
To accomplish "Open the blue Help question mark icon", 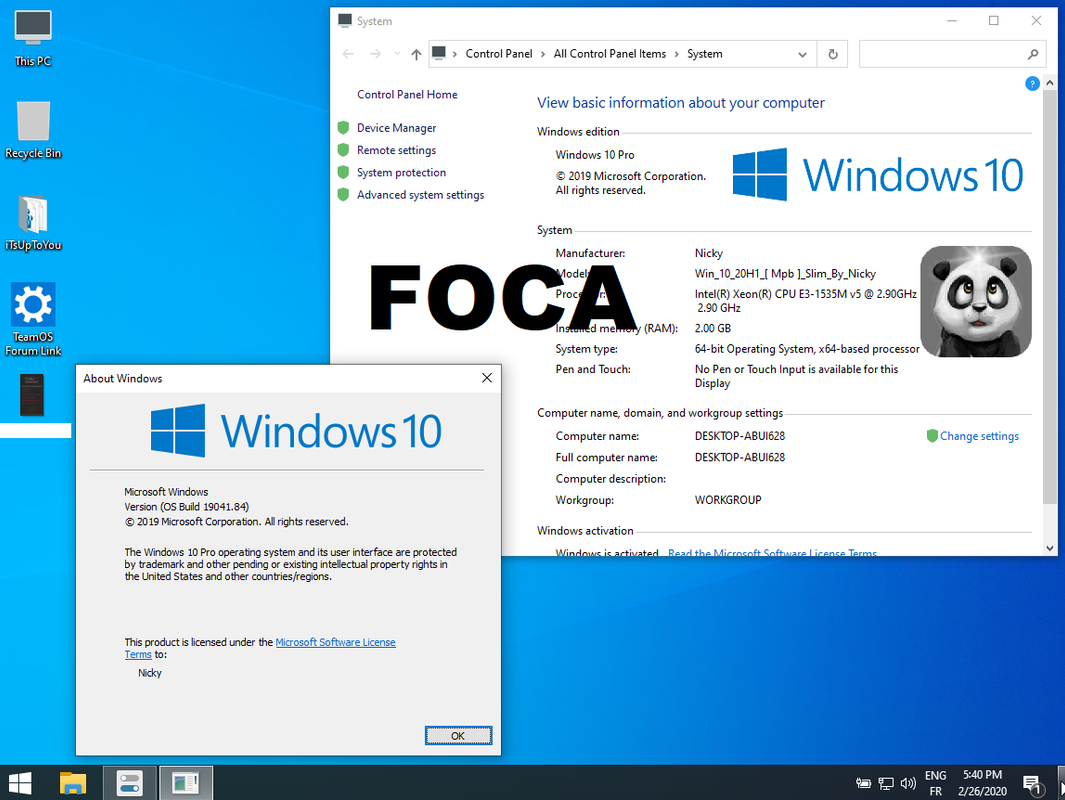I will coord(1032,84).
